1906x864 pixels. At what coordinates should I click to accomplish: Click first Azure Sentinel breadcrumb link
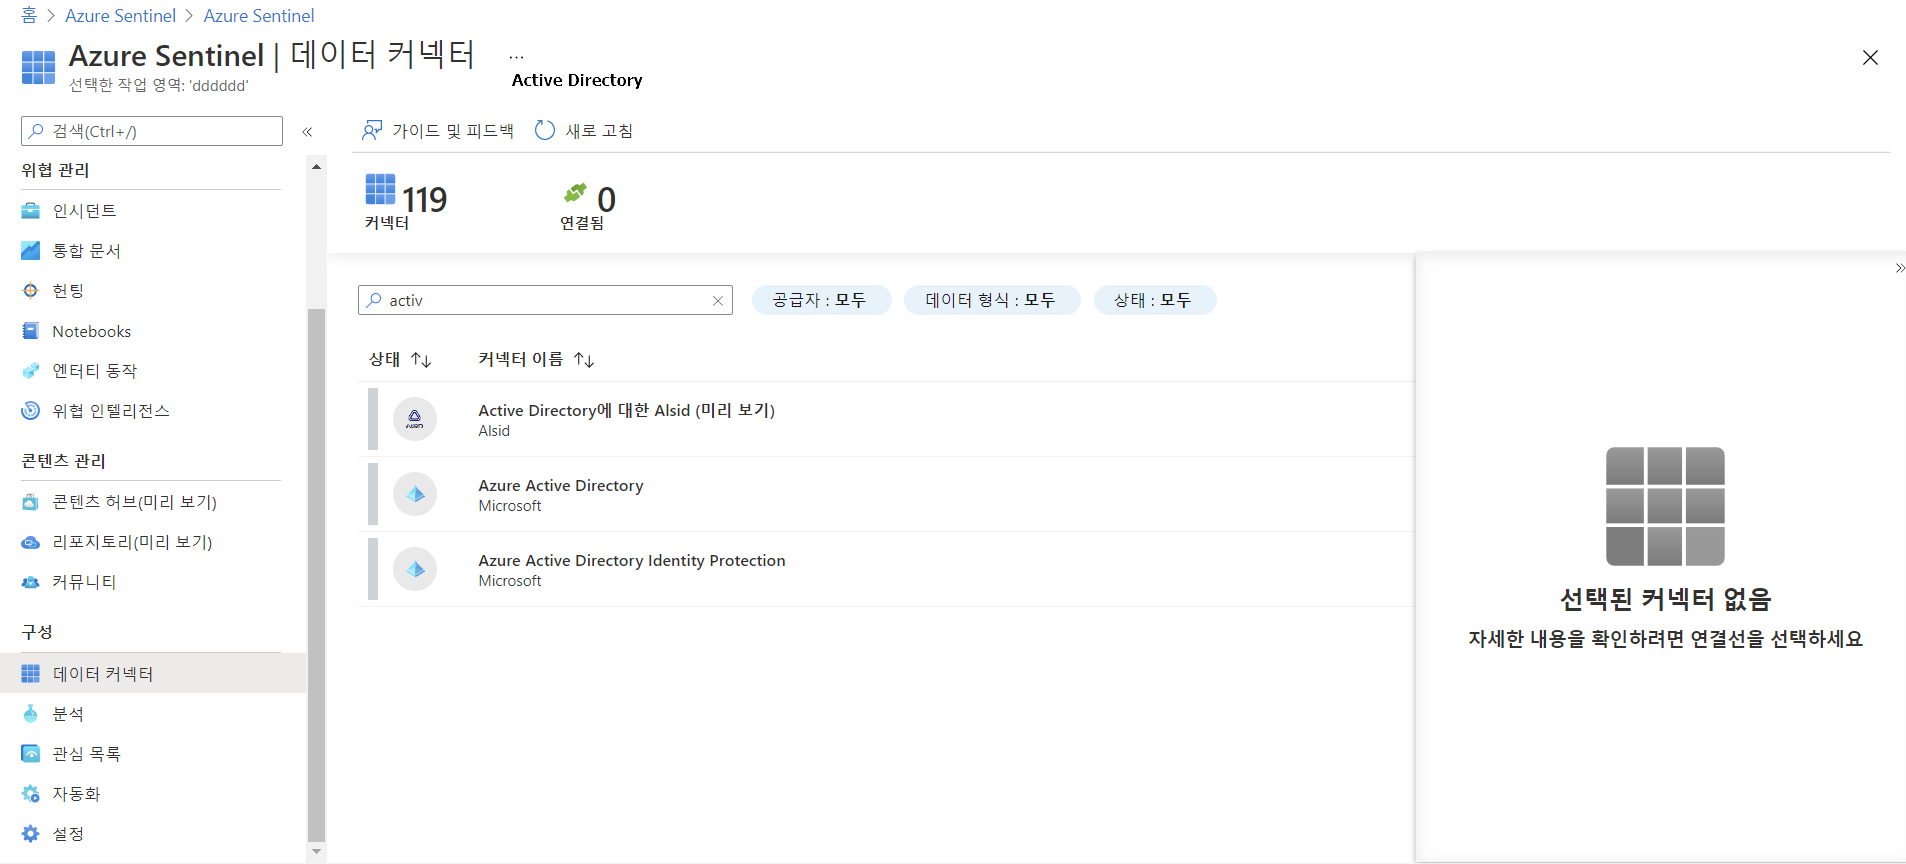[120, 15]
